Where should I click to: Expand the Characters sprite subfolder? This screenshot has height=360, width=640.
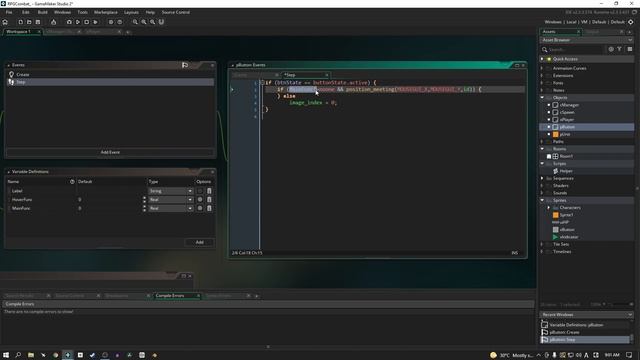(x=549, y=208)
